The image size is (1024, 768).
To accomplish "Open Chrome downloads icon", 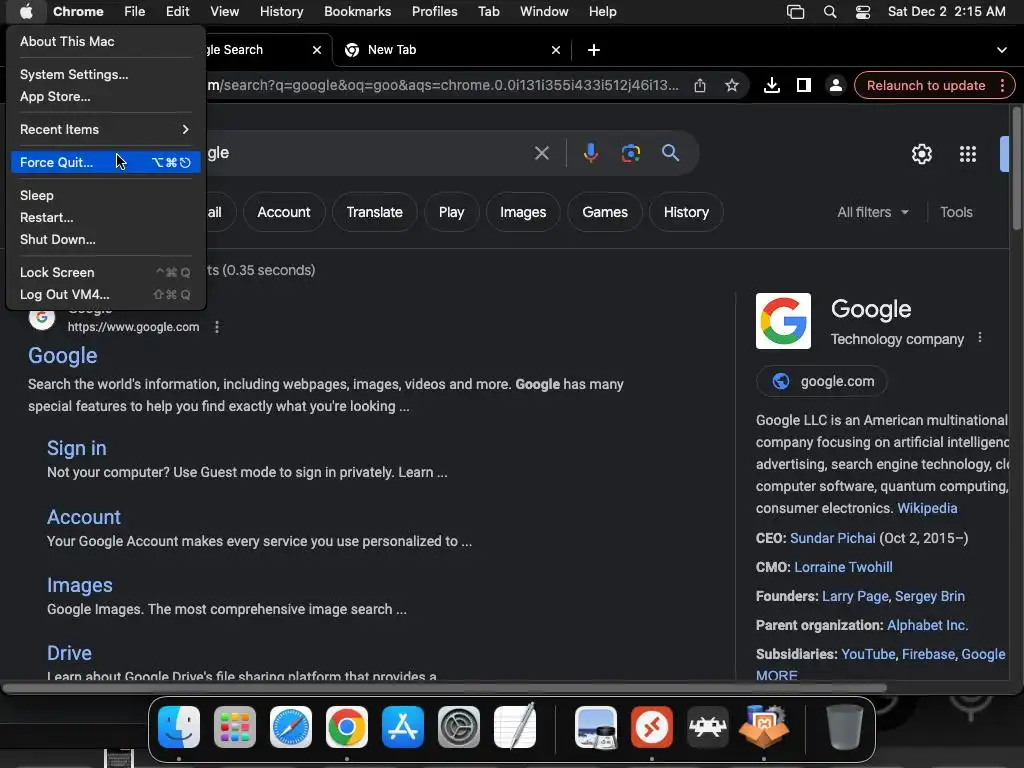I will coord(771,86).
